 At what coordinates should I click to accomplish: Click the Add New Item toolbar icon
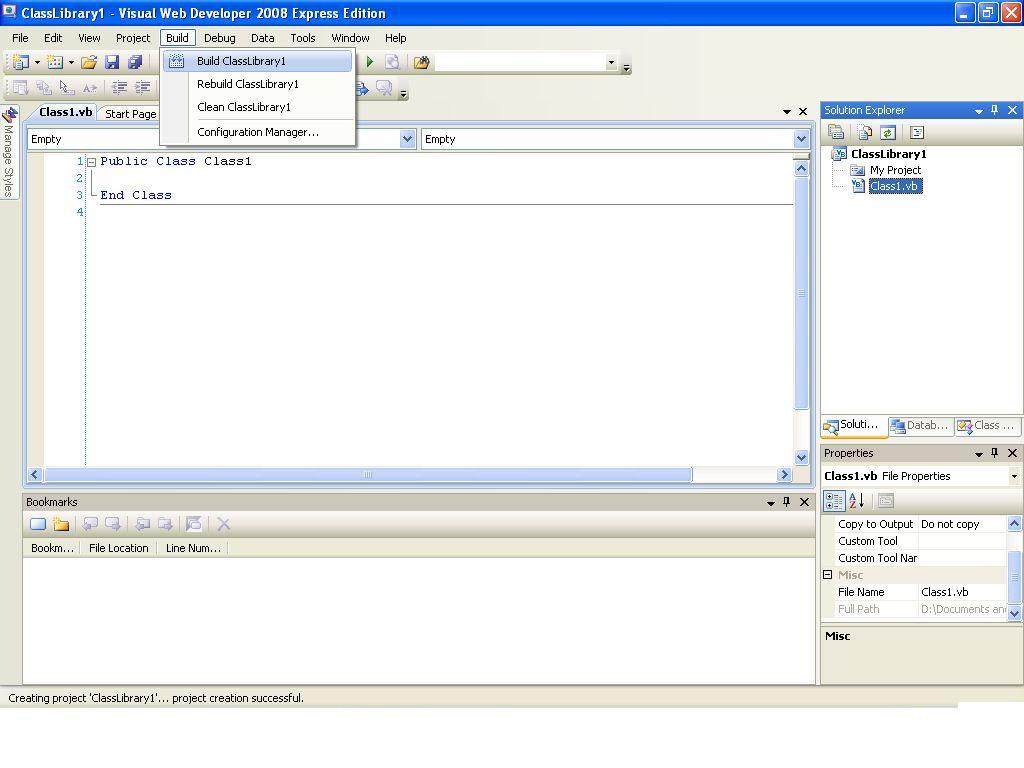click(x=55, y=62)
